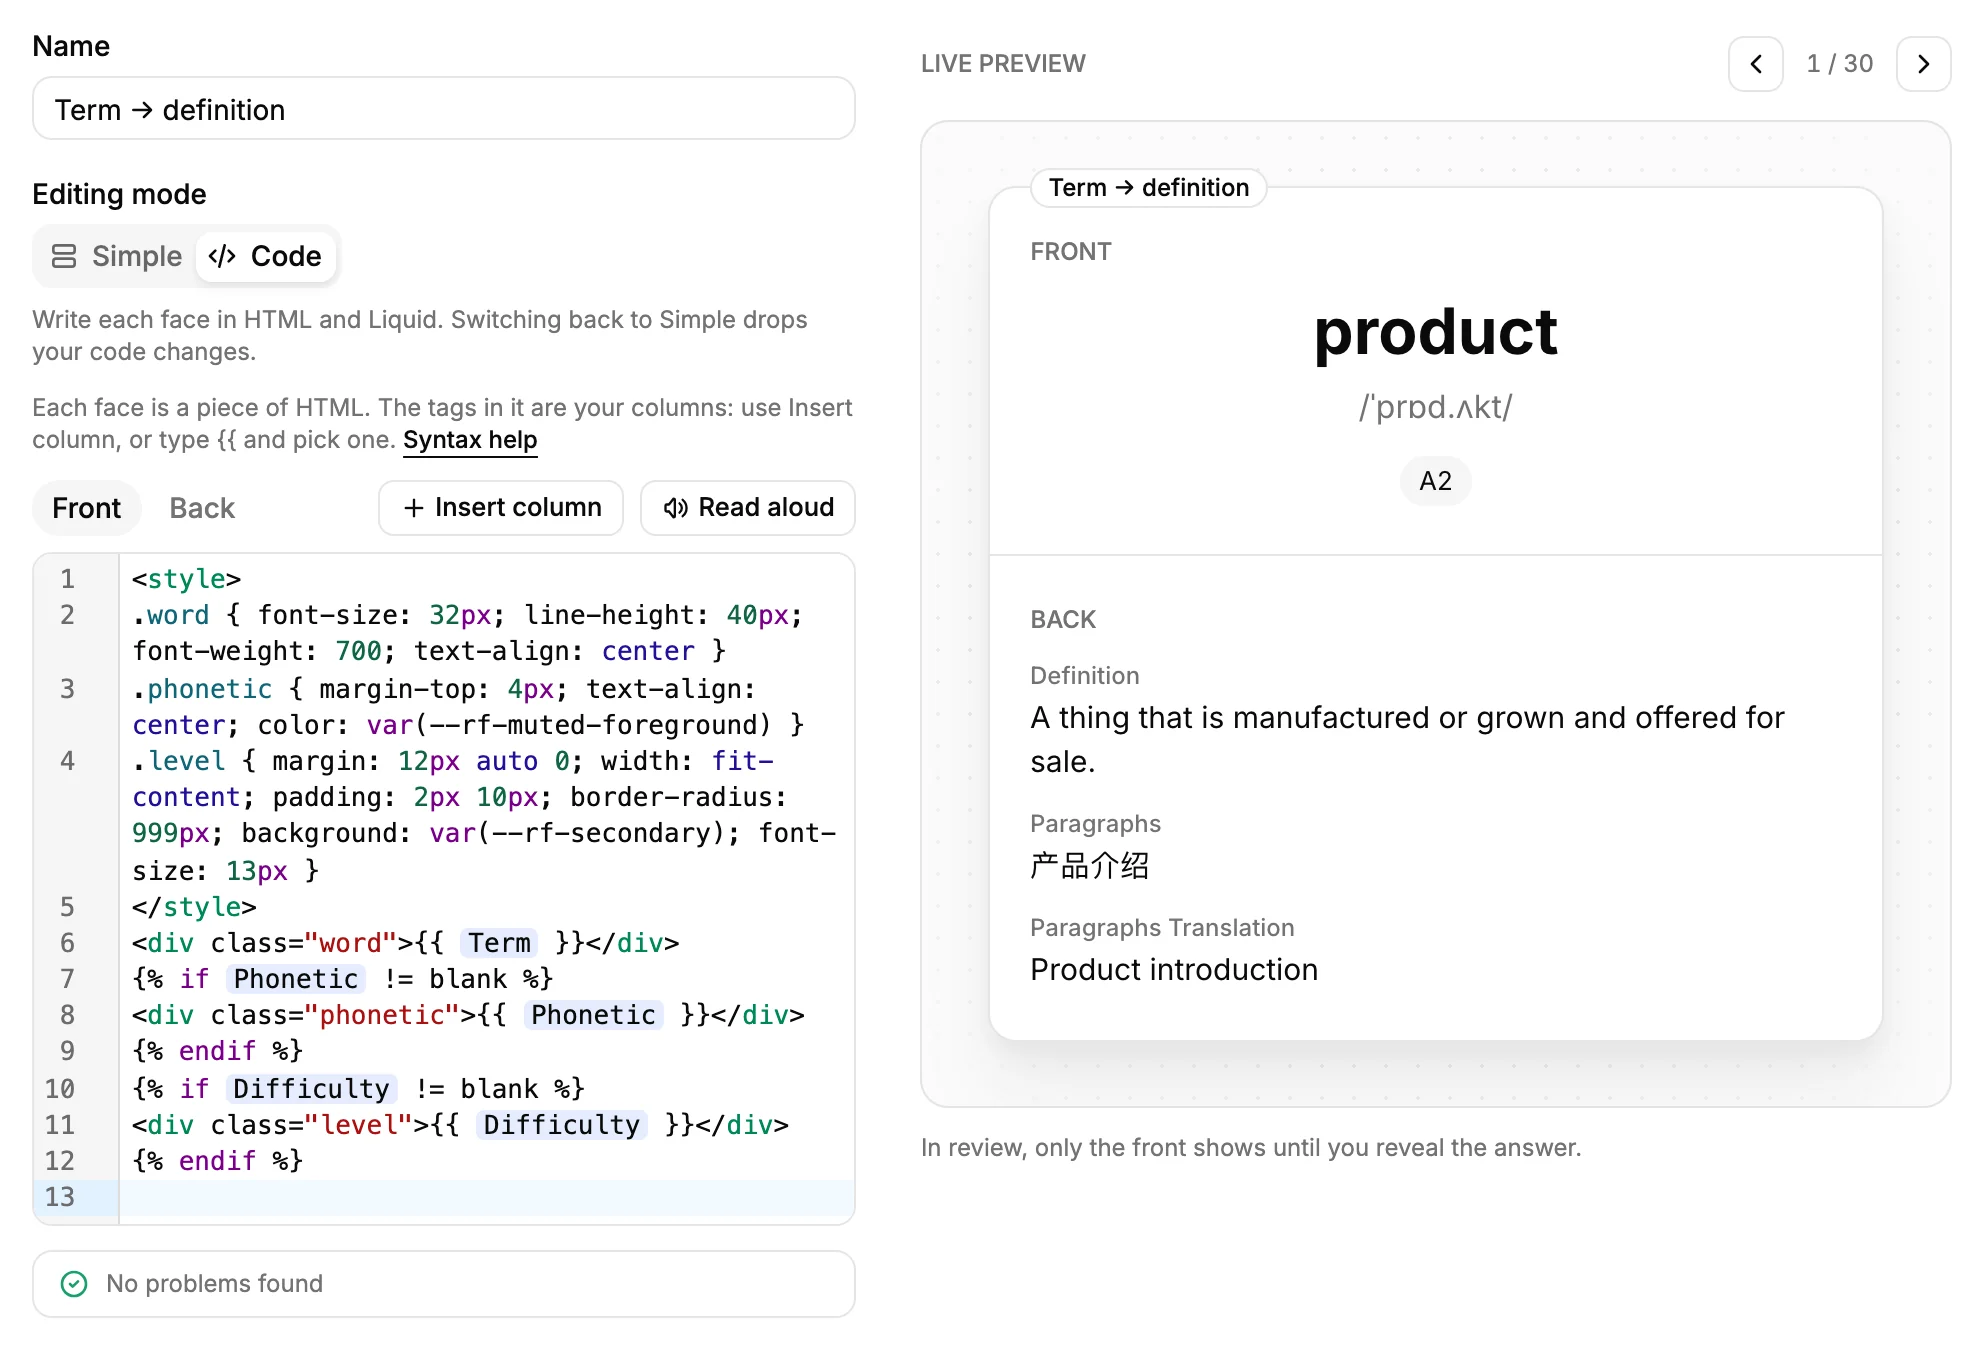Image resolution: width=1984 pixels, height=1351 pixels.
Task: Click the Phonetic tag on line 8
Action: click(593, 1015)
